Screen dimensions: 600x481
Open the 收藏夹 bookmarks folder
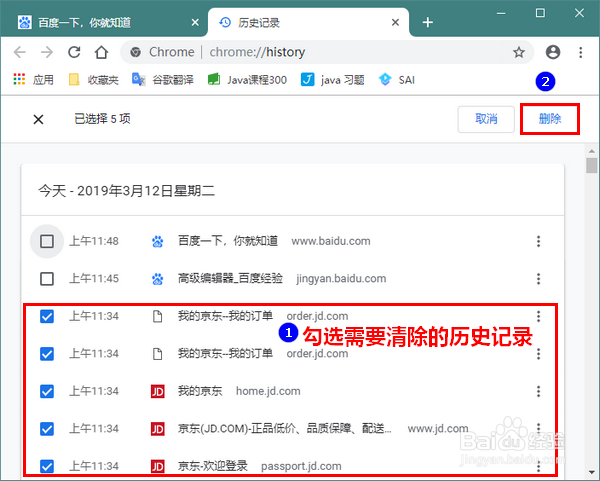click(94, 80)
